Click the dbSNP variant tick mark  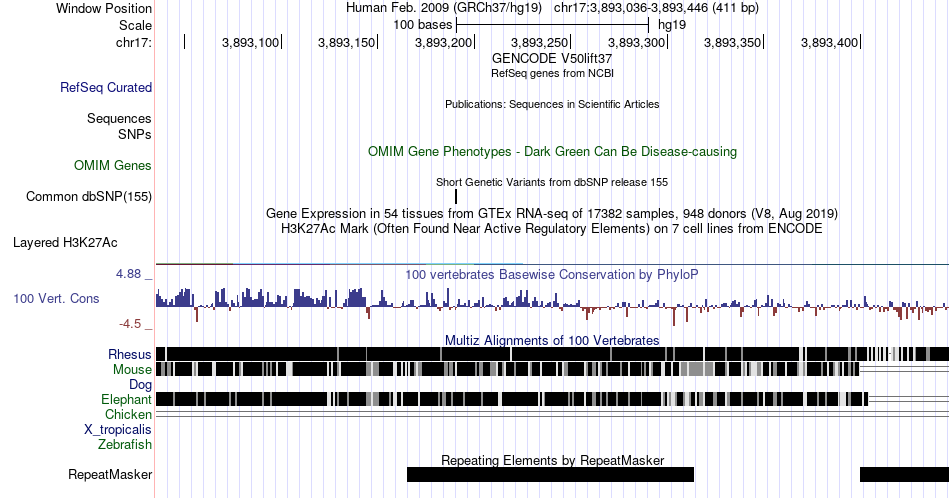[456, 196]
